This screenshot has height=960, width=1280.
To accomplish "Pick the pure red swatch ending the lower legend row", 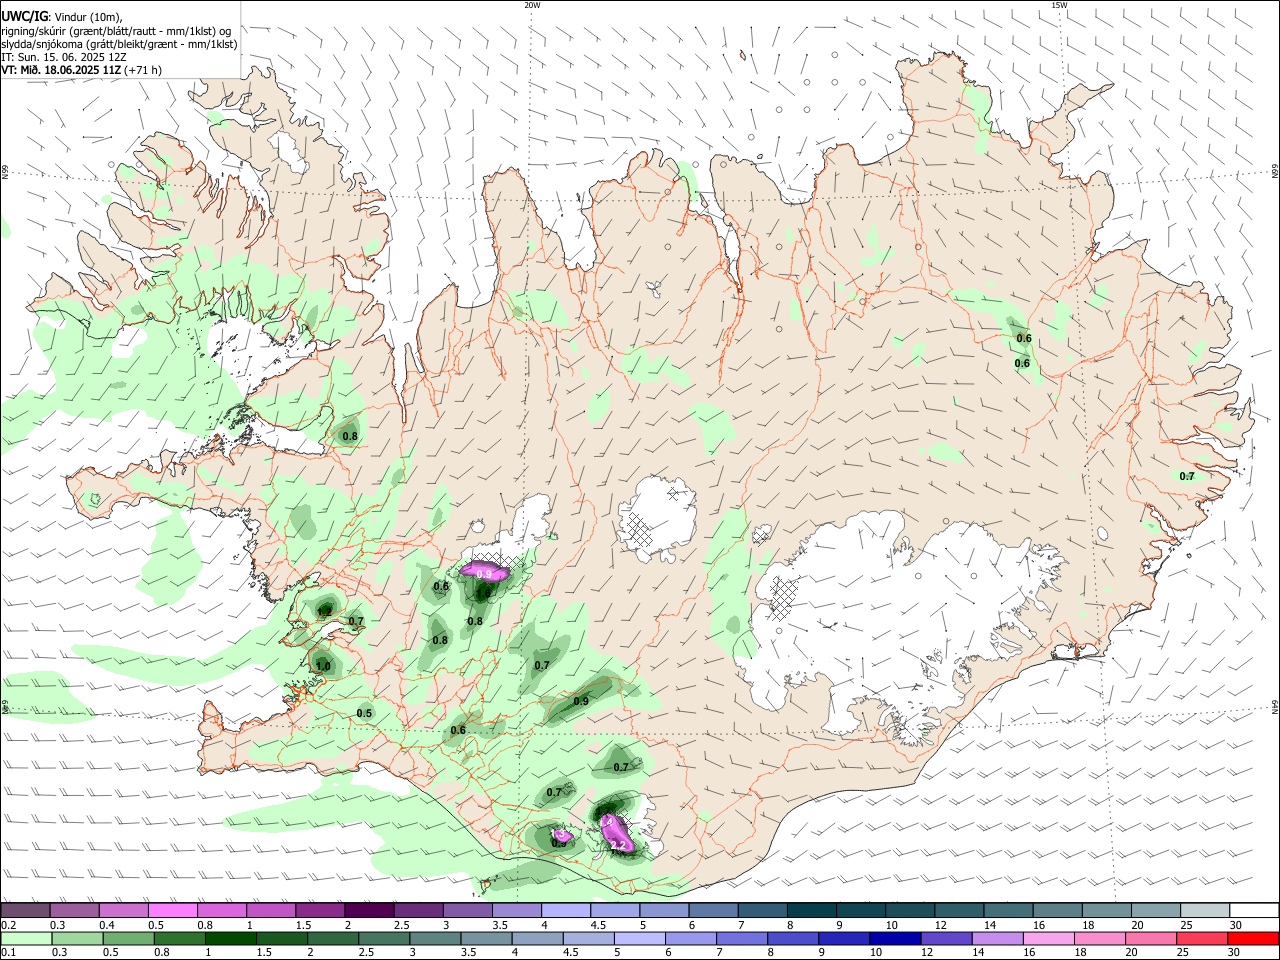I will (x=1254, y=939).
